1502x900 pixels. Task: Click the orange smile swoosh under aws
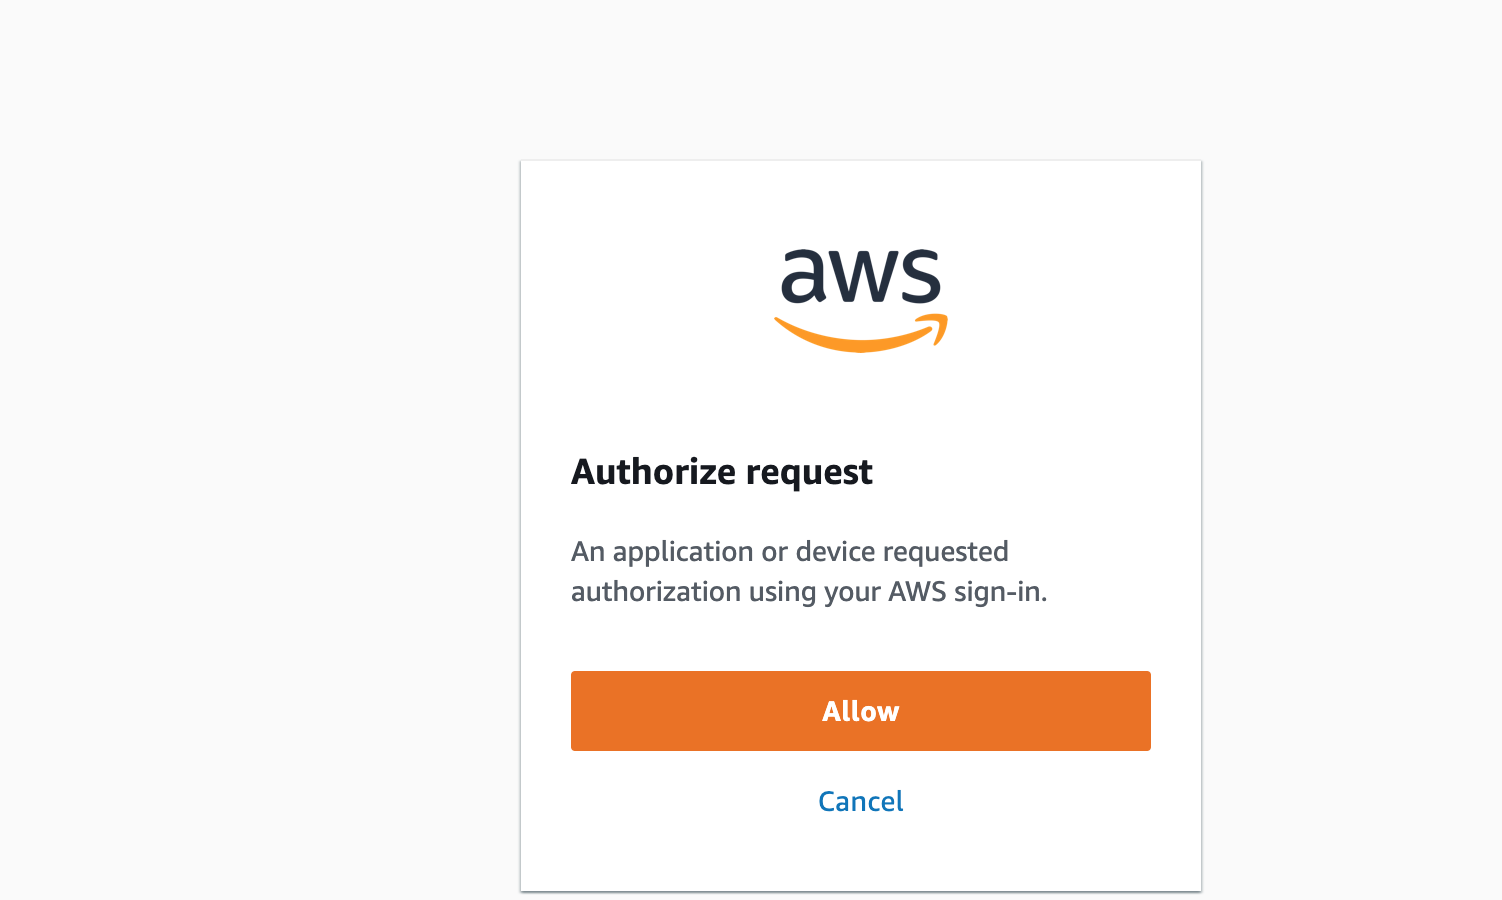click(861, 334)
